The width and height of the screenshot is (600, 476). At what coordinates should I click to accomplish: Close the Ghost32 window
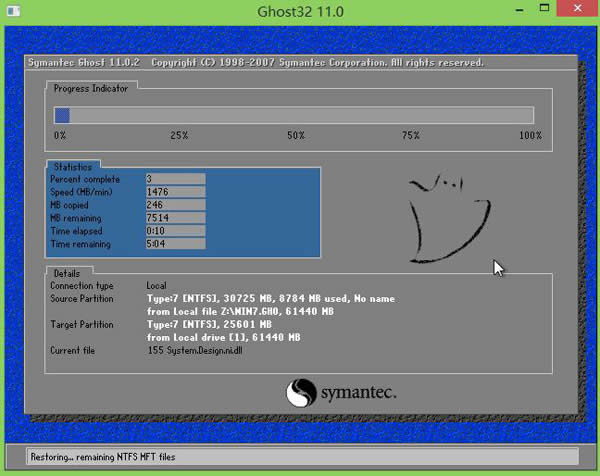coord(578,13)
